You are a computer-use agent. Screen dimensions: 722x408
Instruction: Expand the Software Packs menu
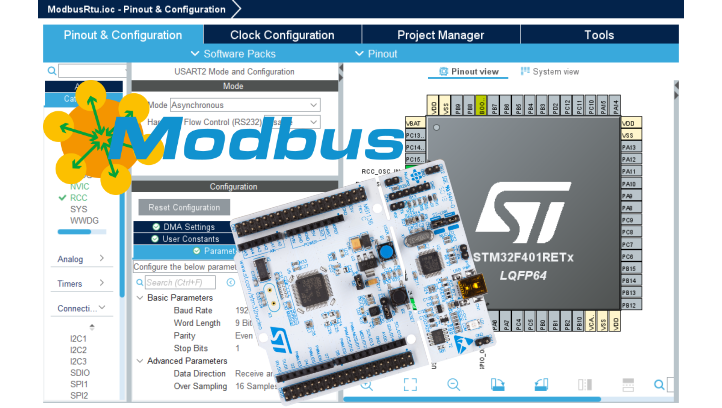coord(233,54)
